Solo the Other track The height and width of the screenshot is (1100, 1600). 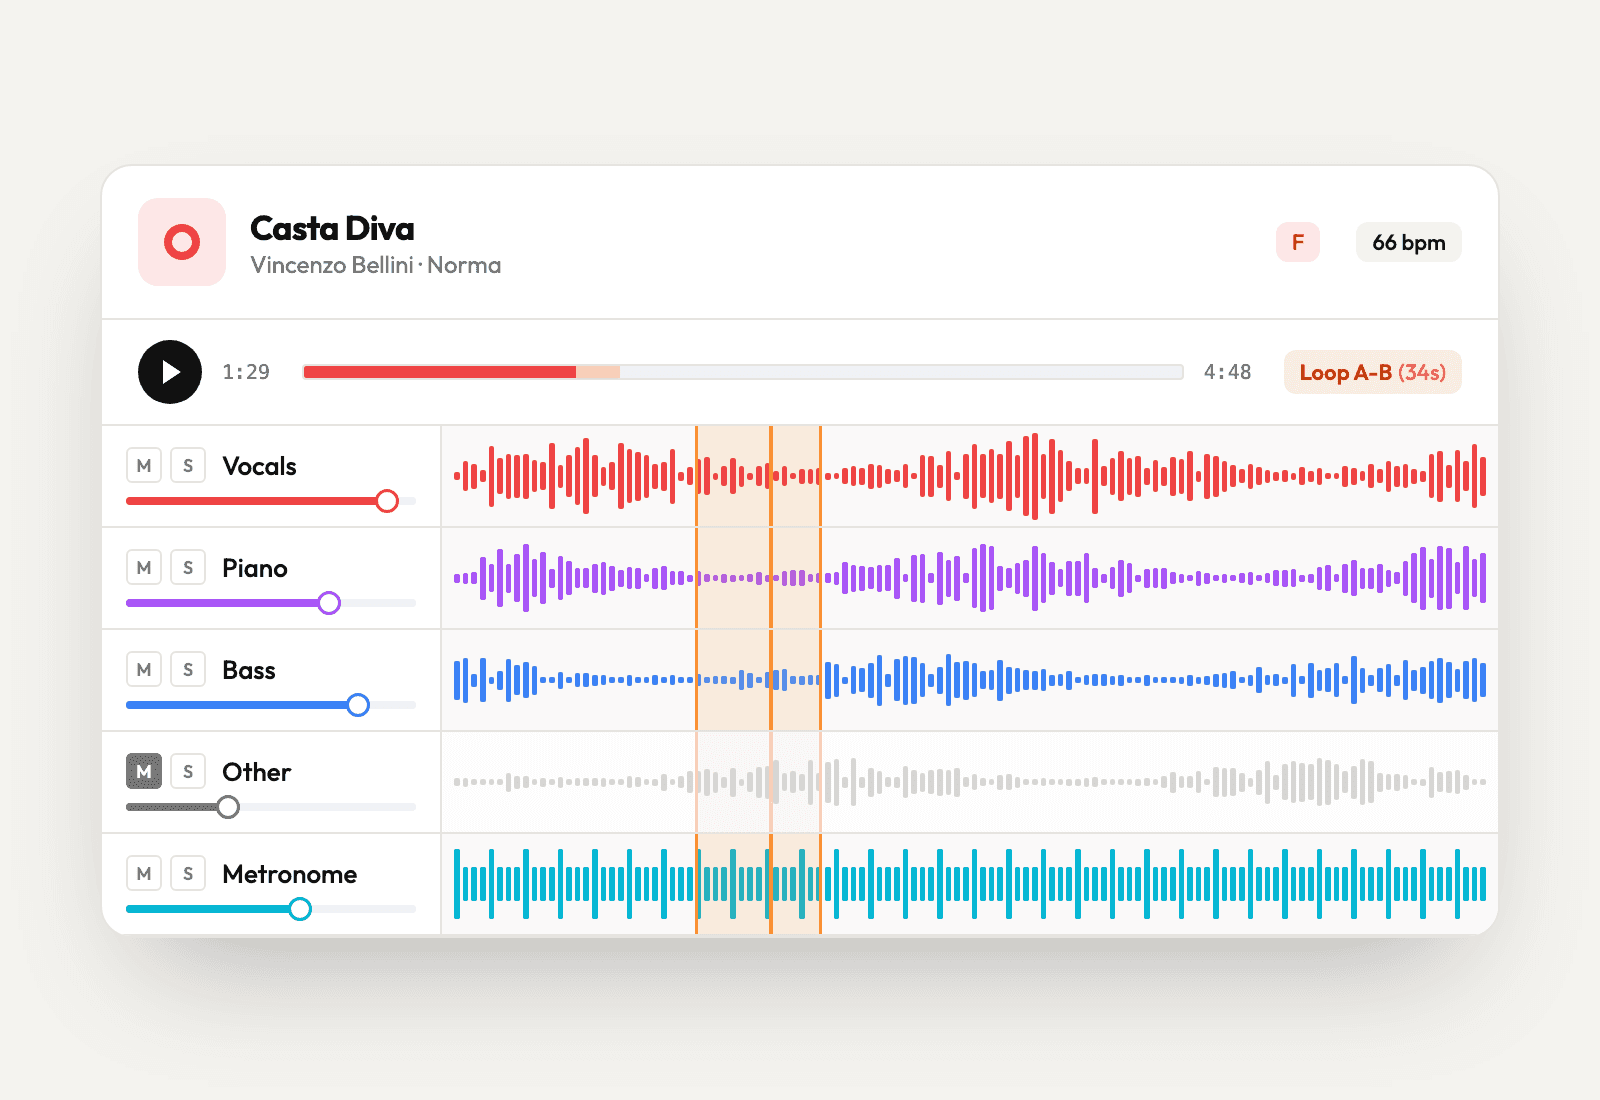pyautogui.click(x=188, y=771)
